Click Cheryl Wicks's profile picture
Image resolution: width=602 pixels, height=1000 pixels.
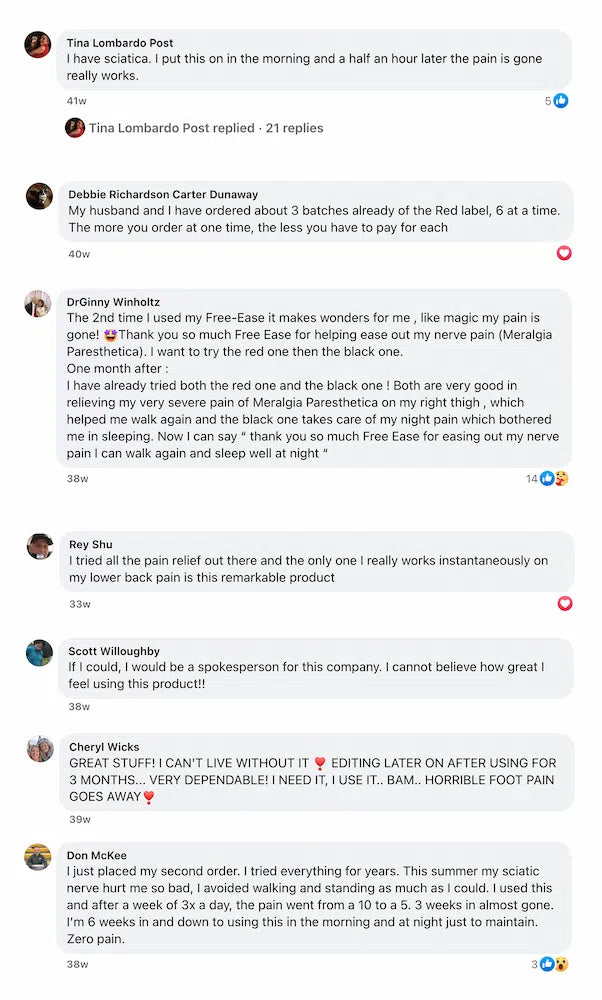39,749
